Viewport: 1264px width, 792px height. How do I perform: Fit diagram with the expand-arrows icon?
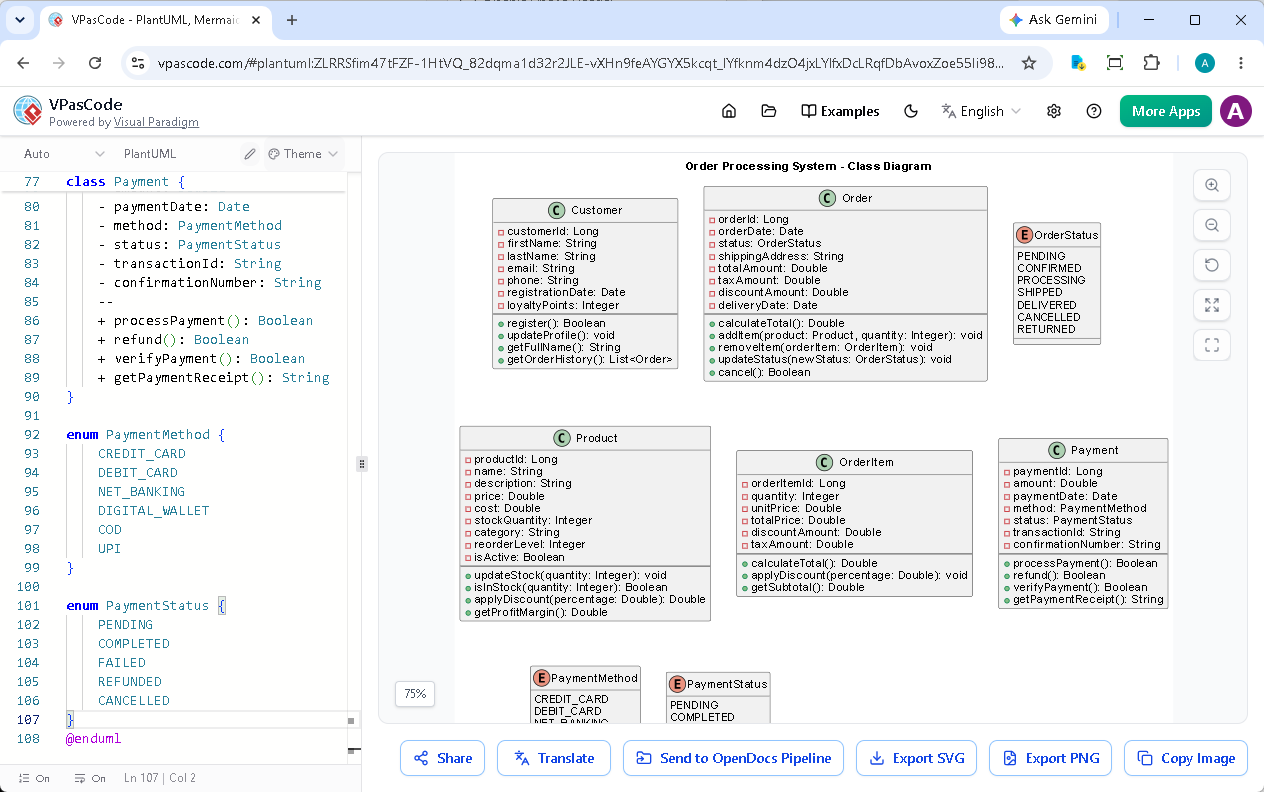click(1212, 305)
